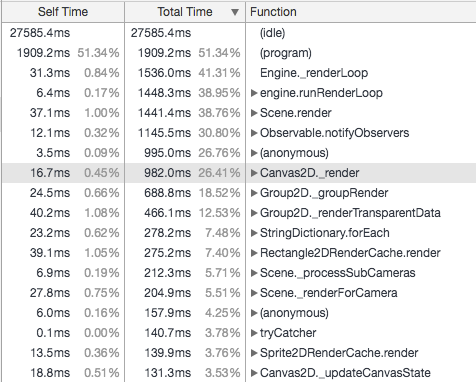The width and height of the screenshot is (476, 382).
Task: Select Scene._renderForCamera function row
Action: point(239,293)
